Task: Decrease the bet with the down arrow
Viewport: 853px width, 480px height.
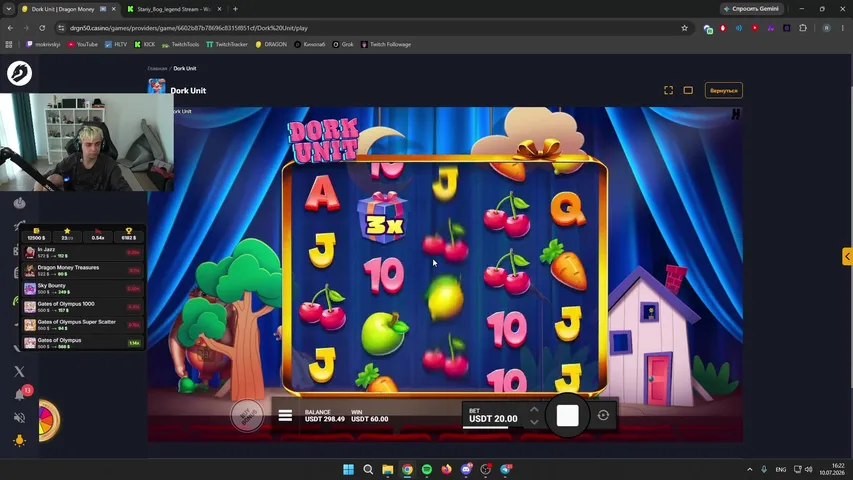Action: [534, 422]
